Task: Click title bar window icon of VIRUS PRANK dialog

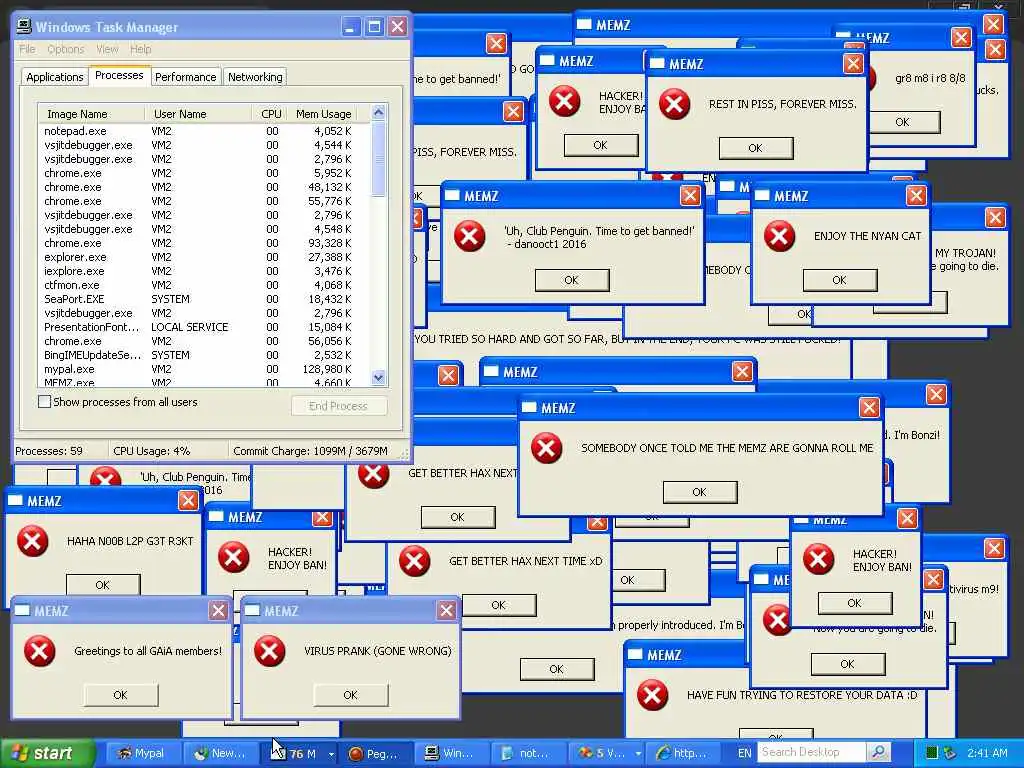Action: (x=252, y=611)
